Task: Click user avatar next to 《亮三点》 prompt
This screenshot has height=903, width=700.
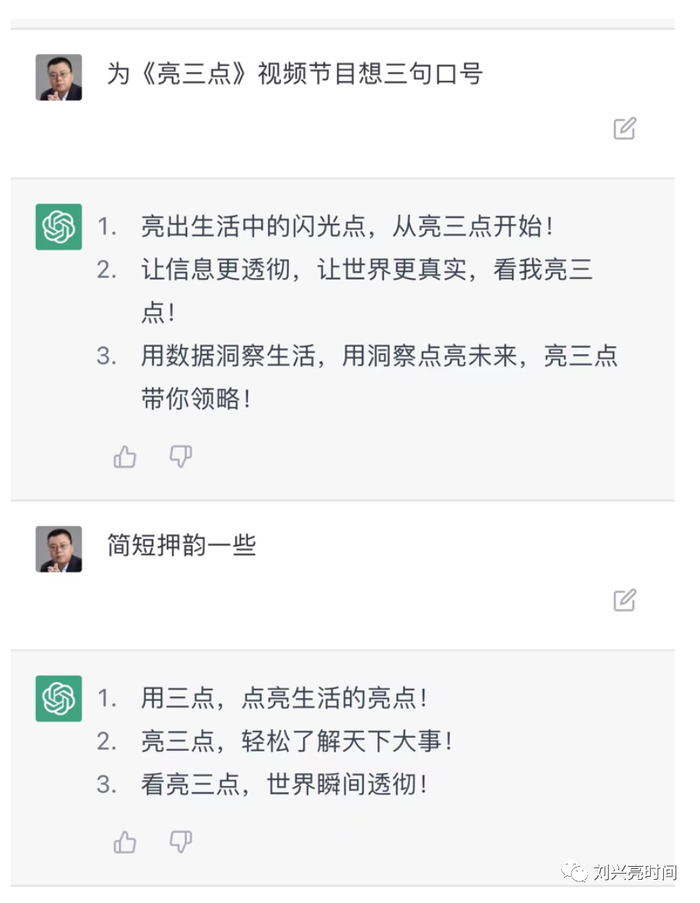Action: coord(59,78)
